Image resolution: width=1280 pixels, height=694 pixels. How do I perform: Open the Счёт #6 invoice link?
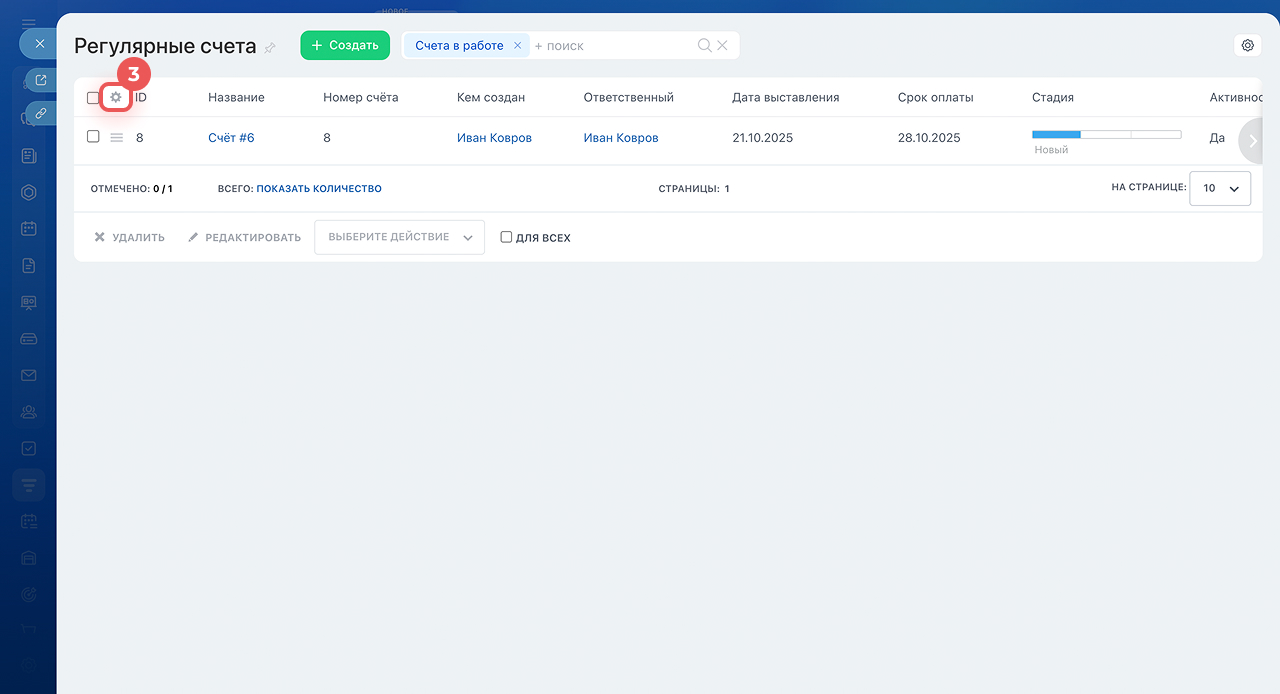click(231, 138)
